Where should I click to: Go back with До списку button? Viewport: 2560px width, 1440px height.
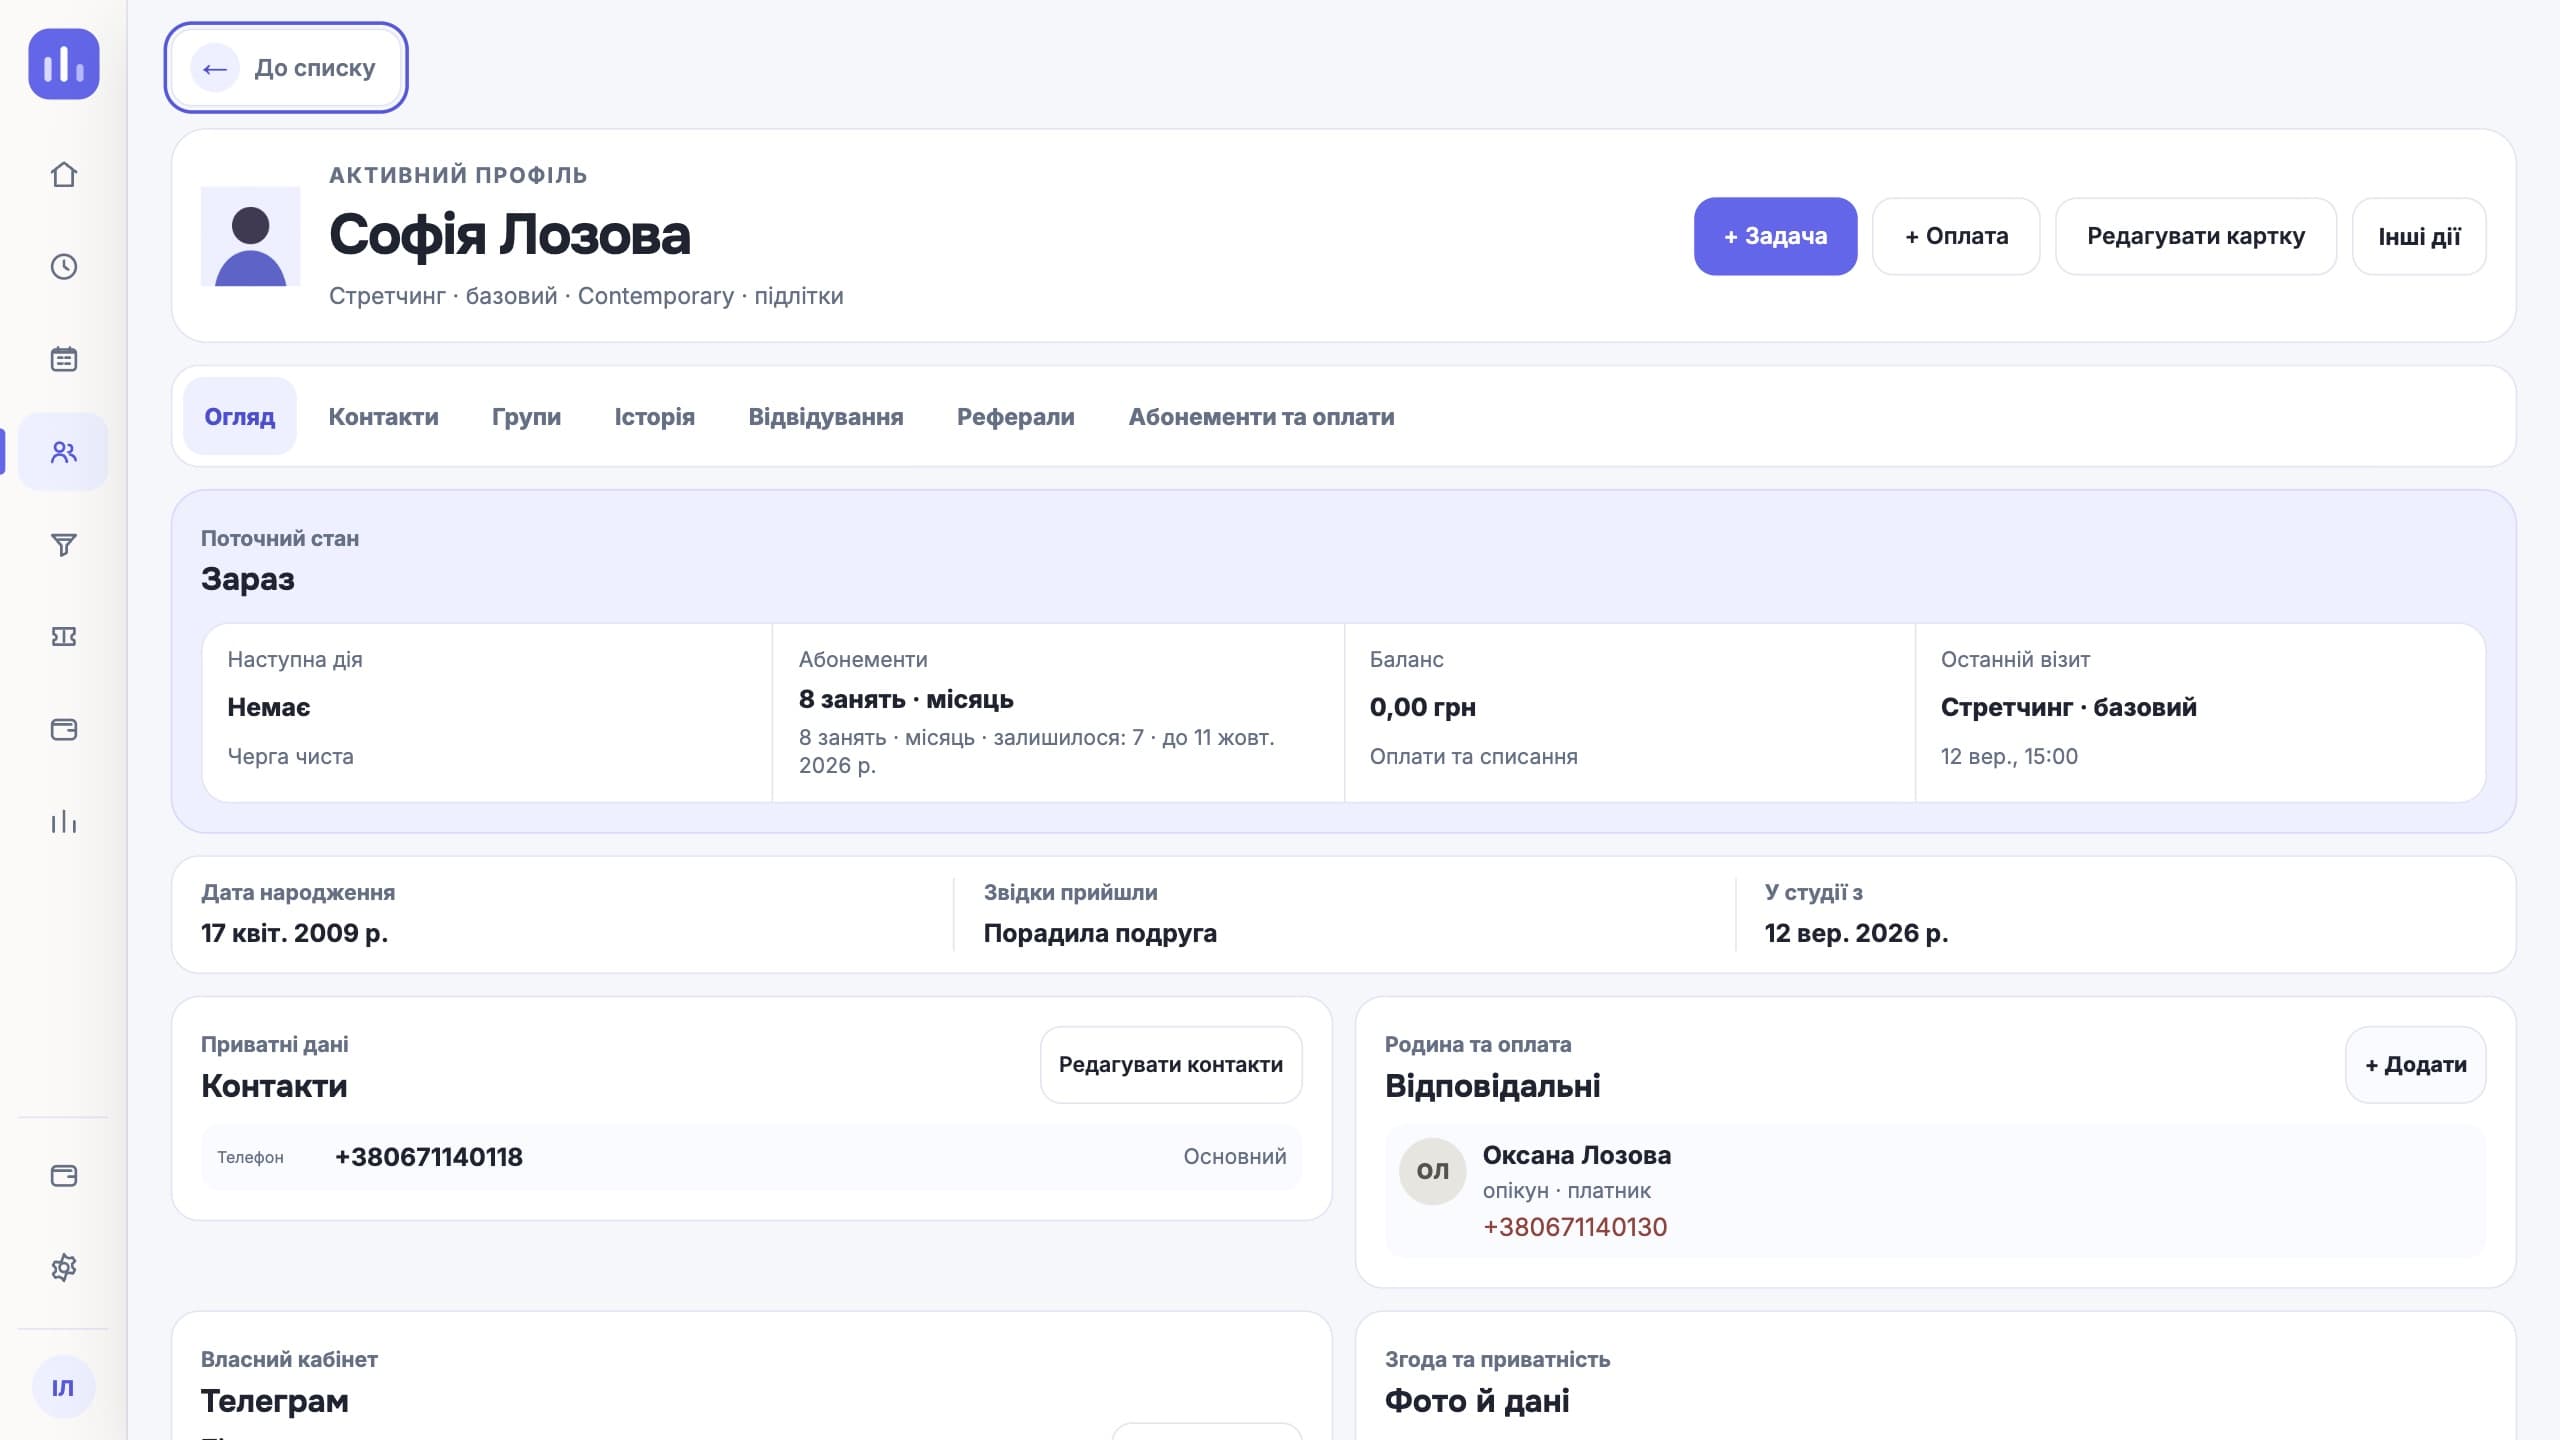(286, 68)
